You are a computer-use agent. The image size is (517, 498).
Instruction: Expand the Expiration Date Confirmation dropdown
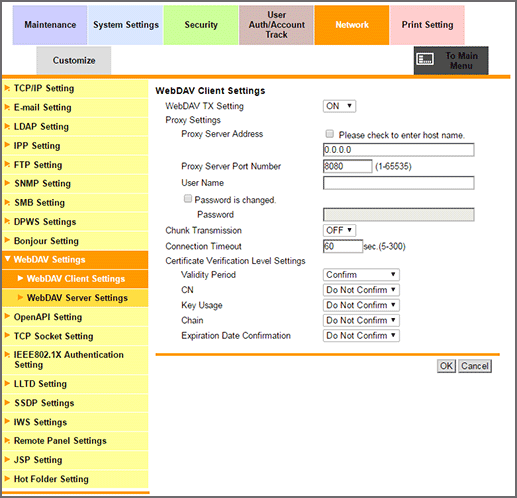point(361,335)
